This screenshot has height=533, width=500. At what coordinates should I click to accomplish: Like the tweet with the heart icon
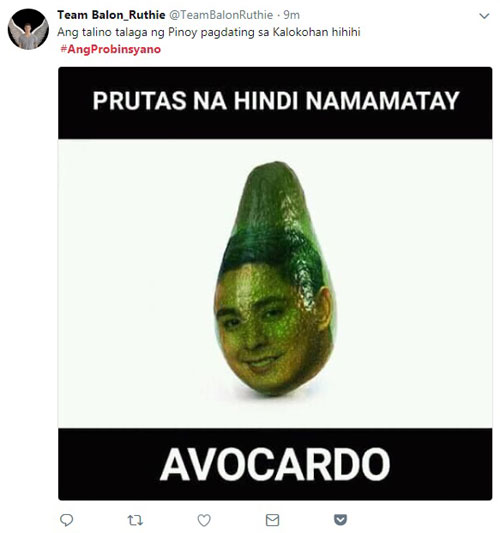coord(204,520)
